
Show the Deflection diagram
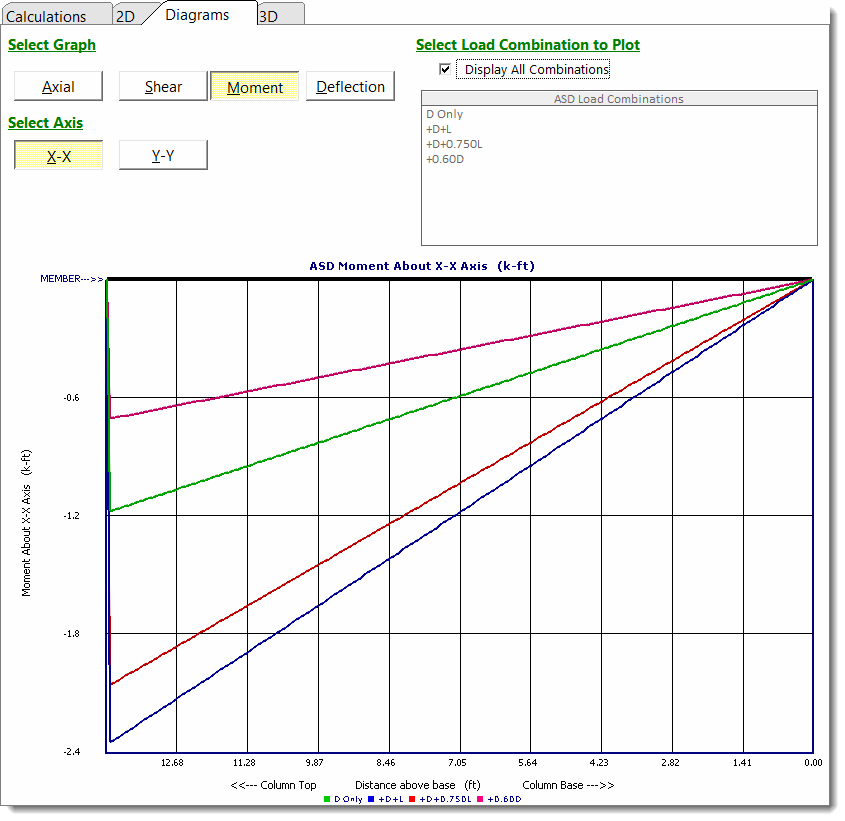350,86
